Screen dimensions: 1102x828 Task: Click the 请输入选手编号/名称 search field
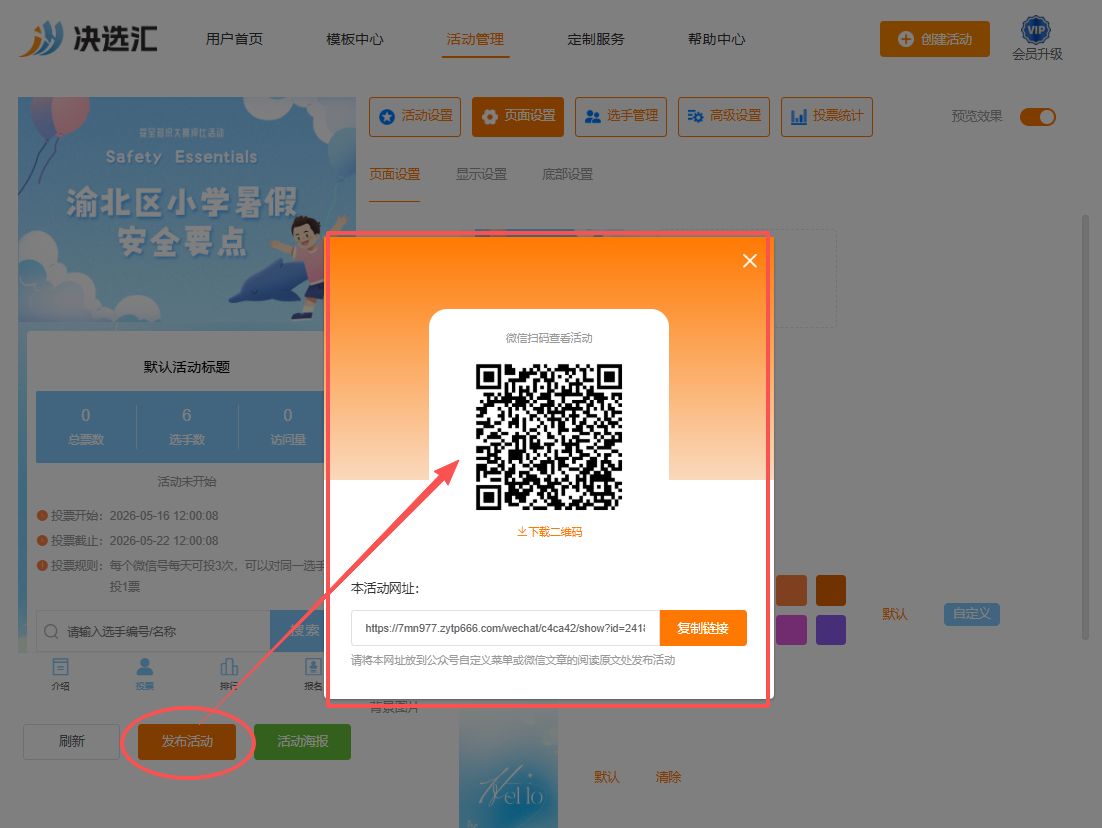[x=153, y=631]
